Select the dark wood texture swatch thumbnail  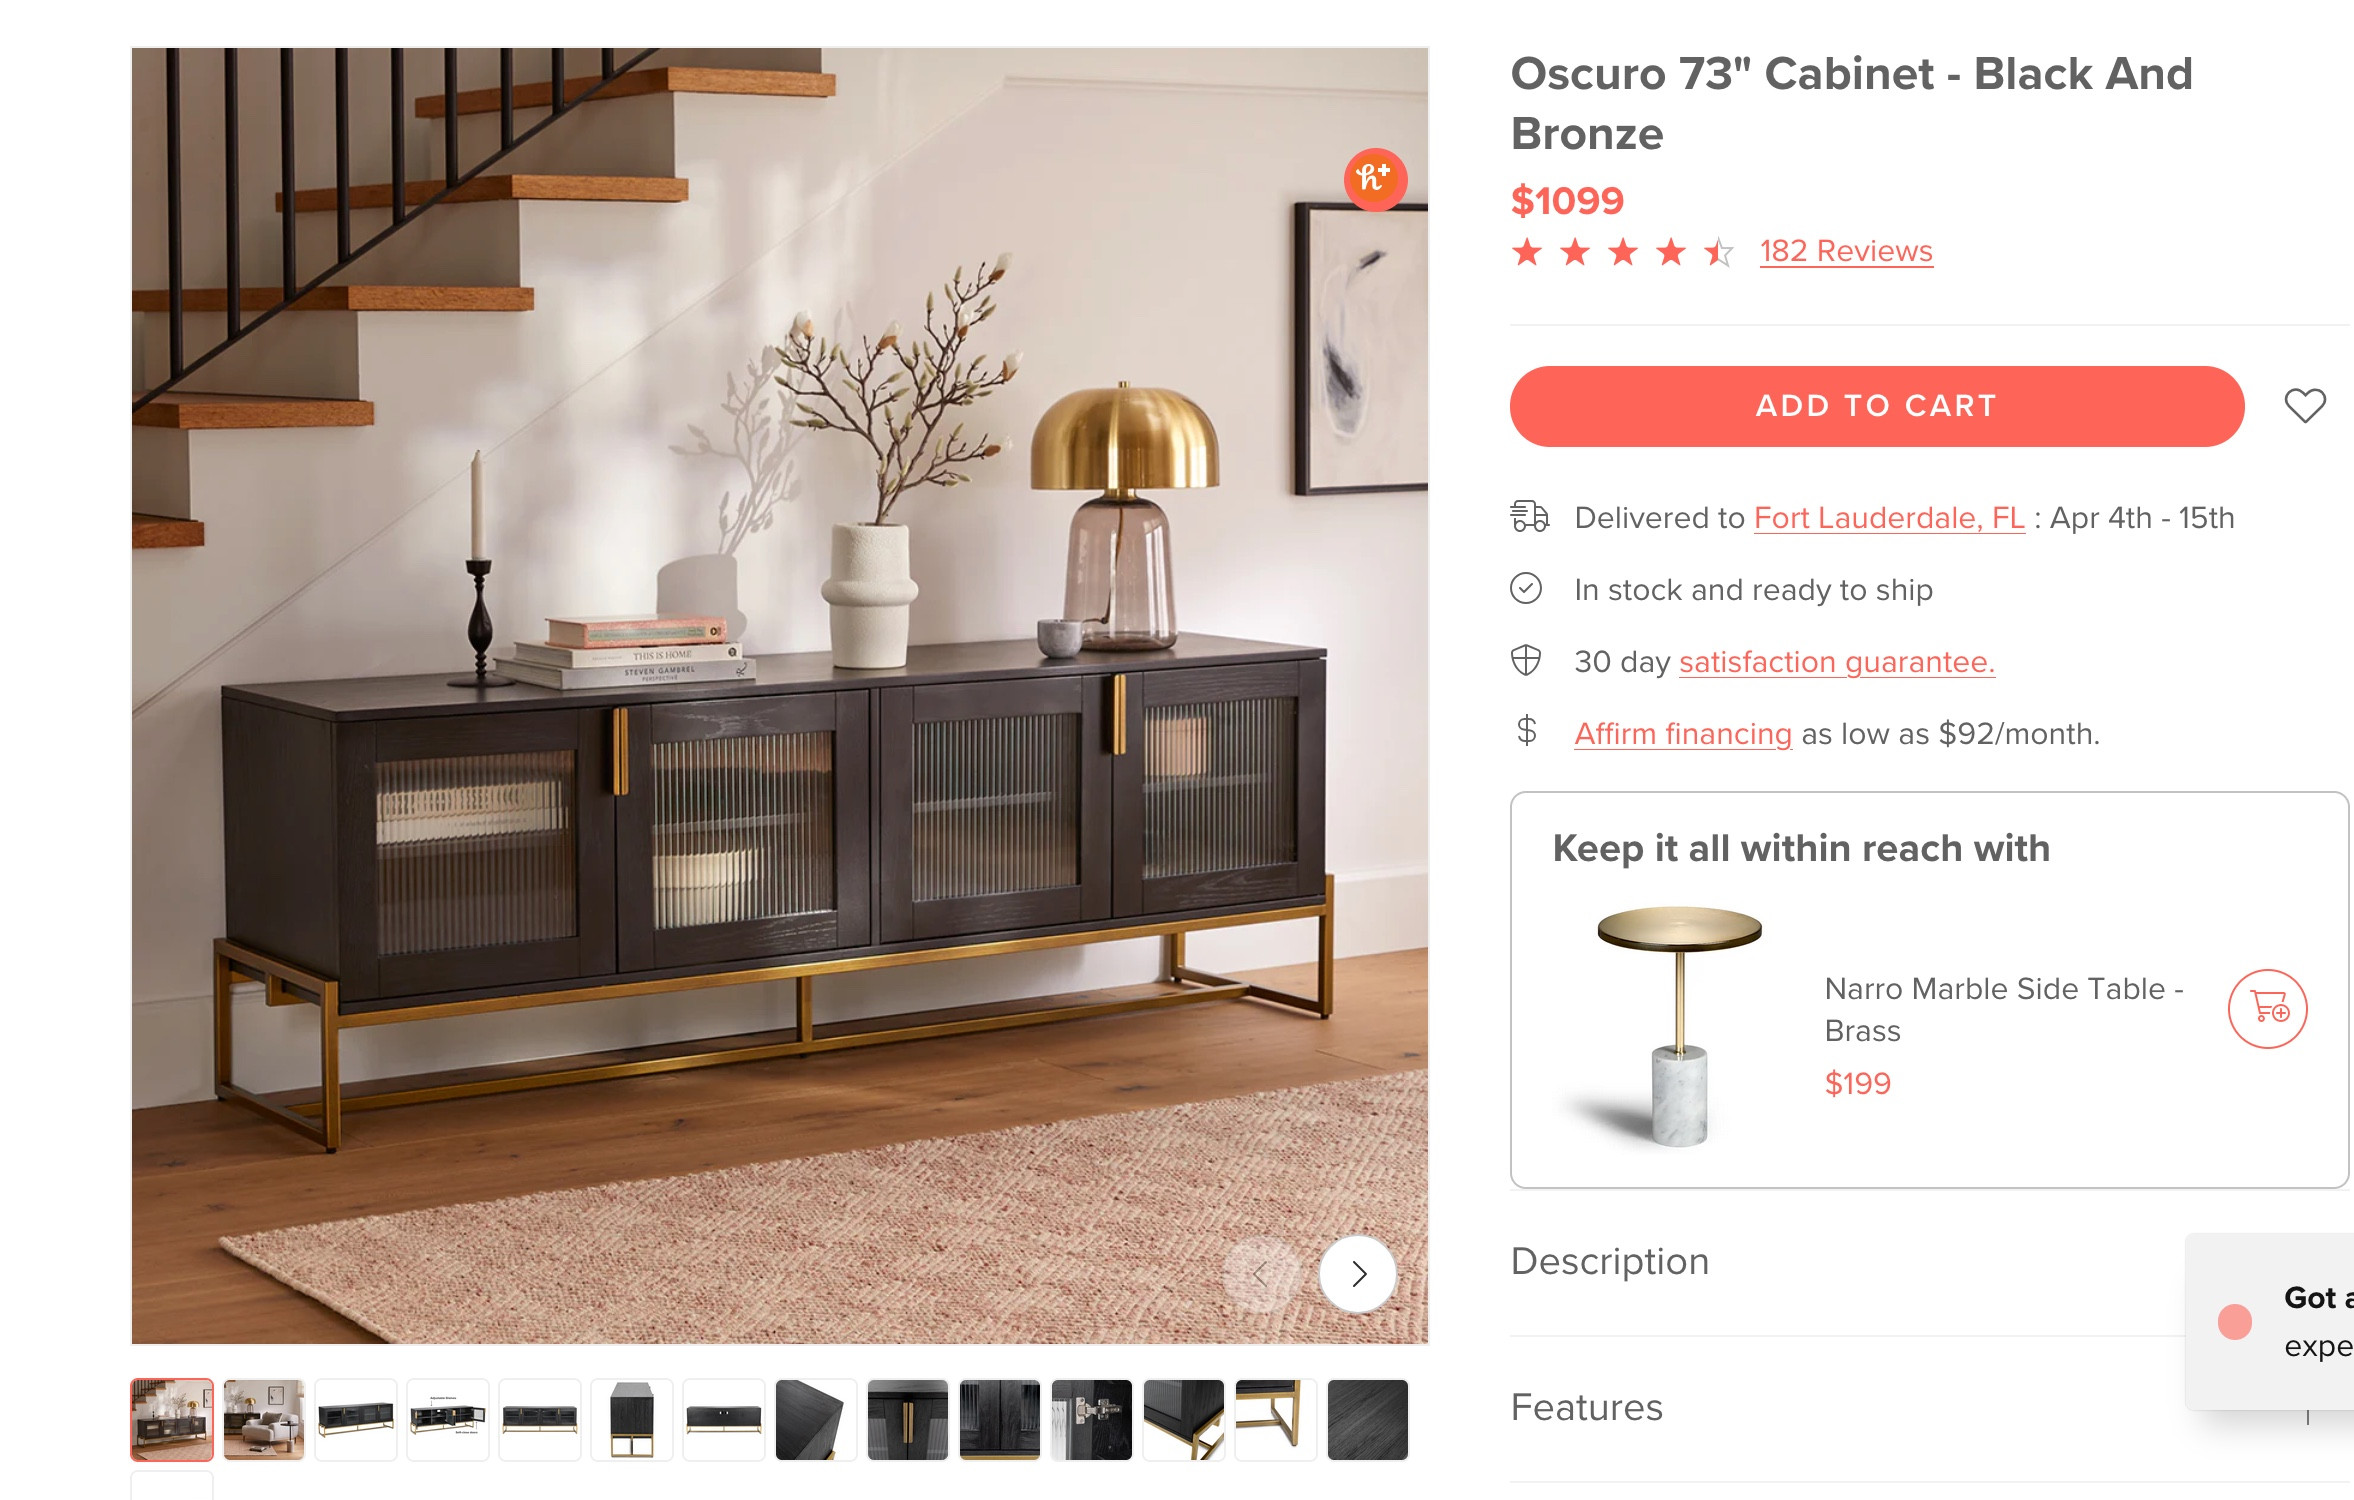pyautogui.click(x=1368, y=1420)
